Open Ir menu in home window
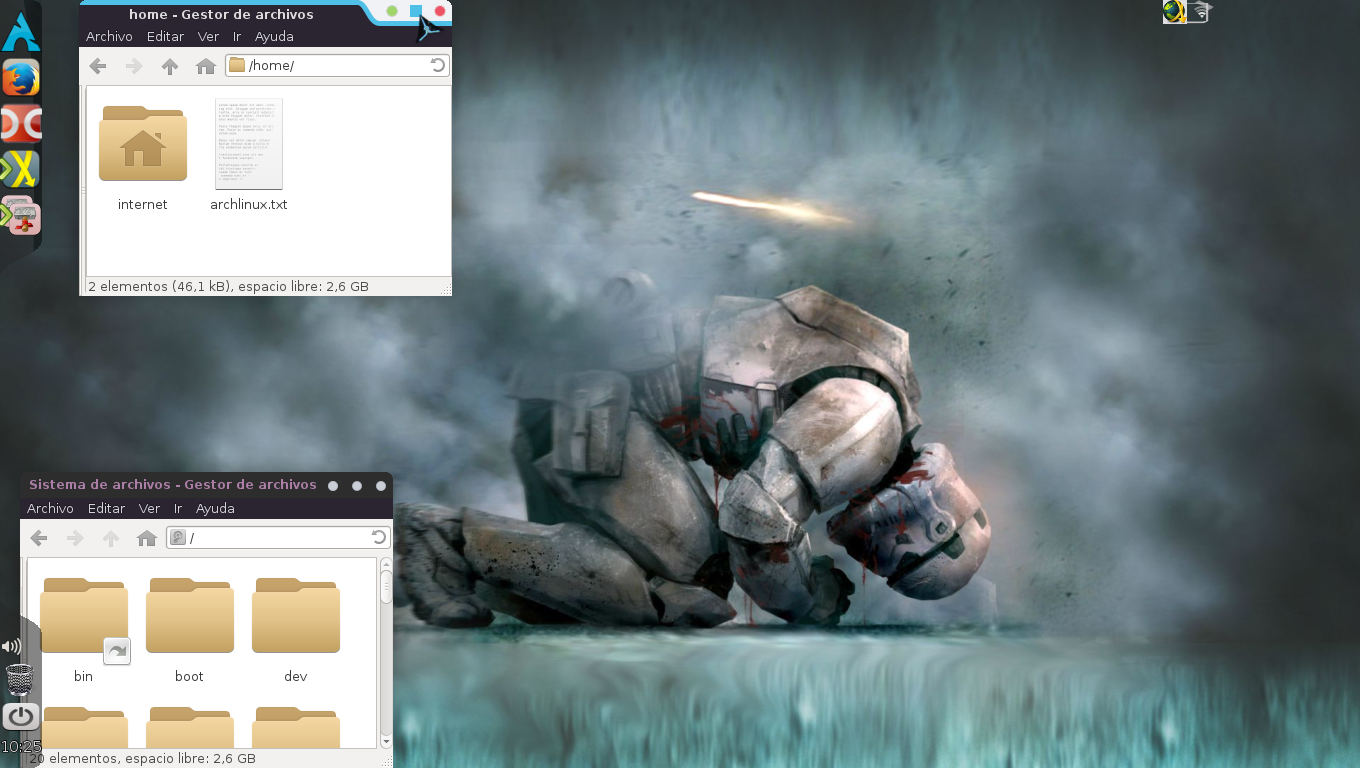Screen dimensions: 1360x768 [x=237, y=36]
